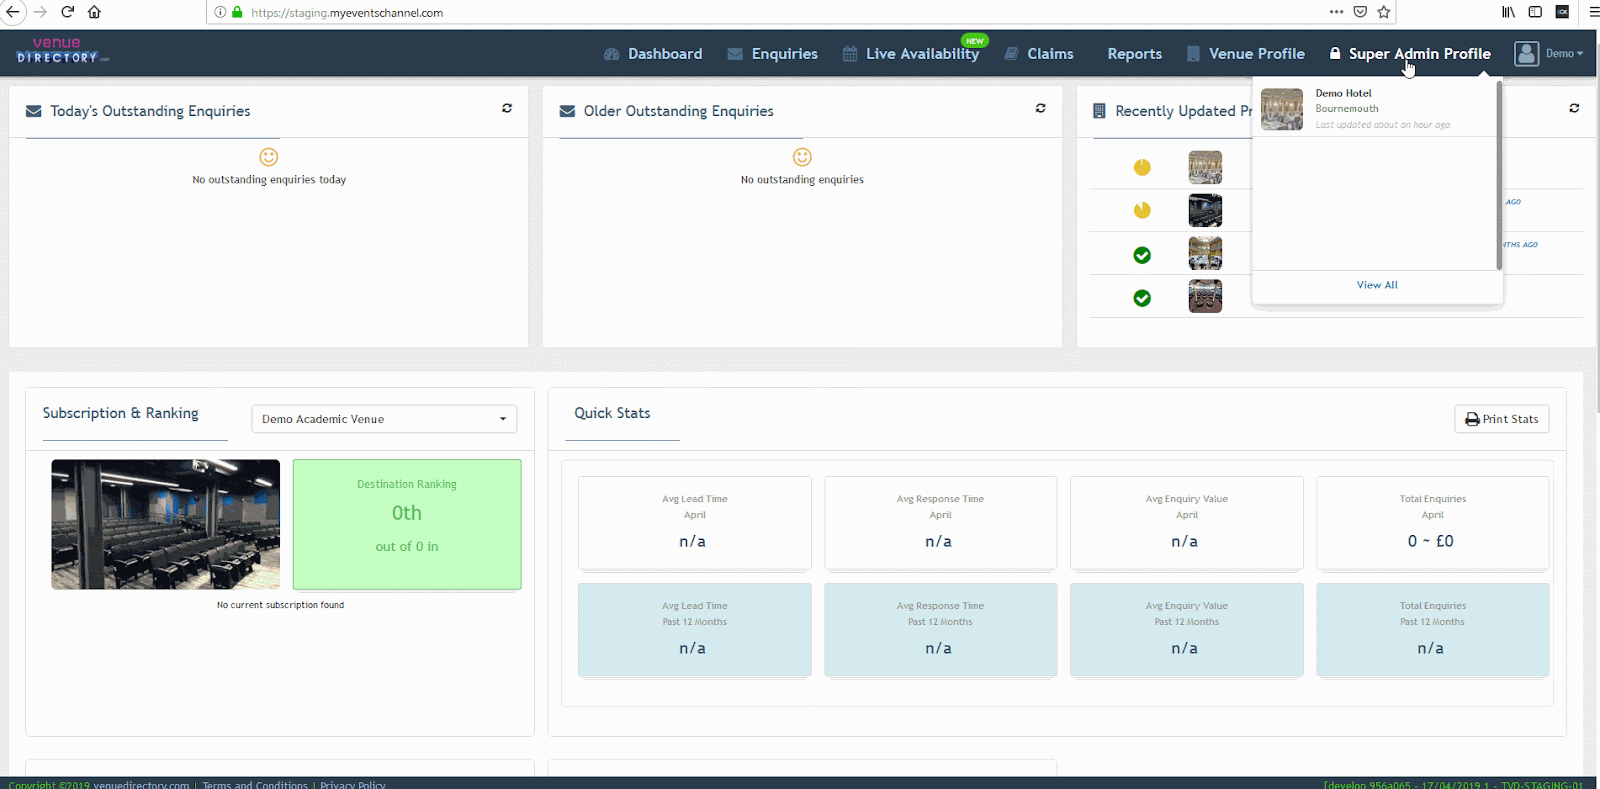Open third venue thumbnail in Recently Updated
Screen dimensions: 1600x789
click(1205, 253)
